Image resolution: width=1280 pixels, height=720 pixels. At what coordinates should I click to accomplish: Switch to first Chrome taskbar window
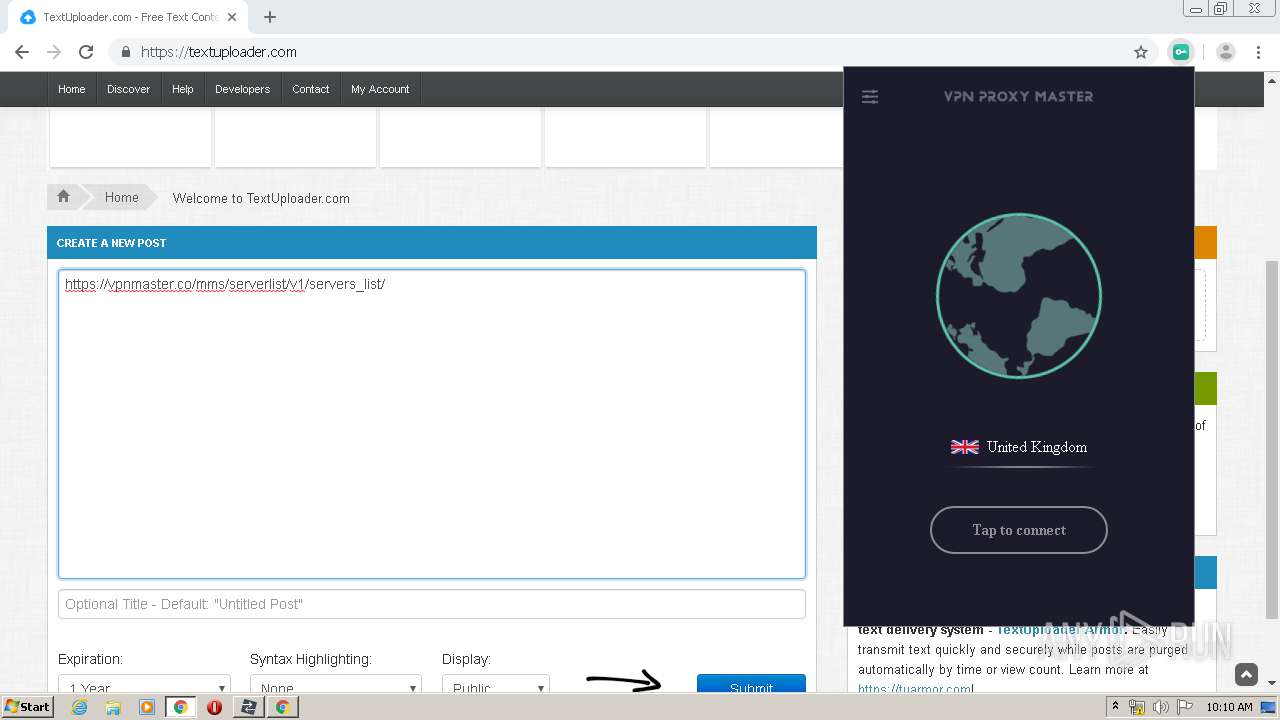181,707
